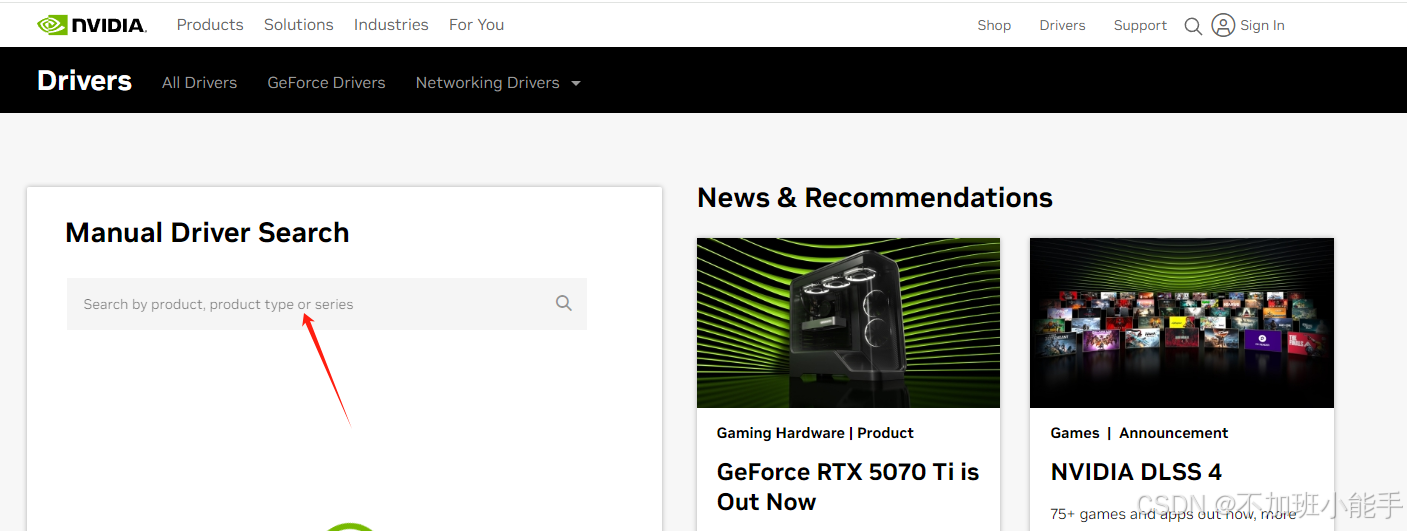
Task: Expand the Networking Drivers dropdown arrow
Action: click(576, 83)
